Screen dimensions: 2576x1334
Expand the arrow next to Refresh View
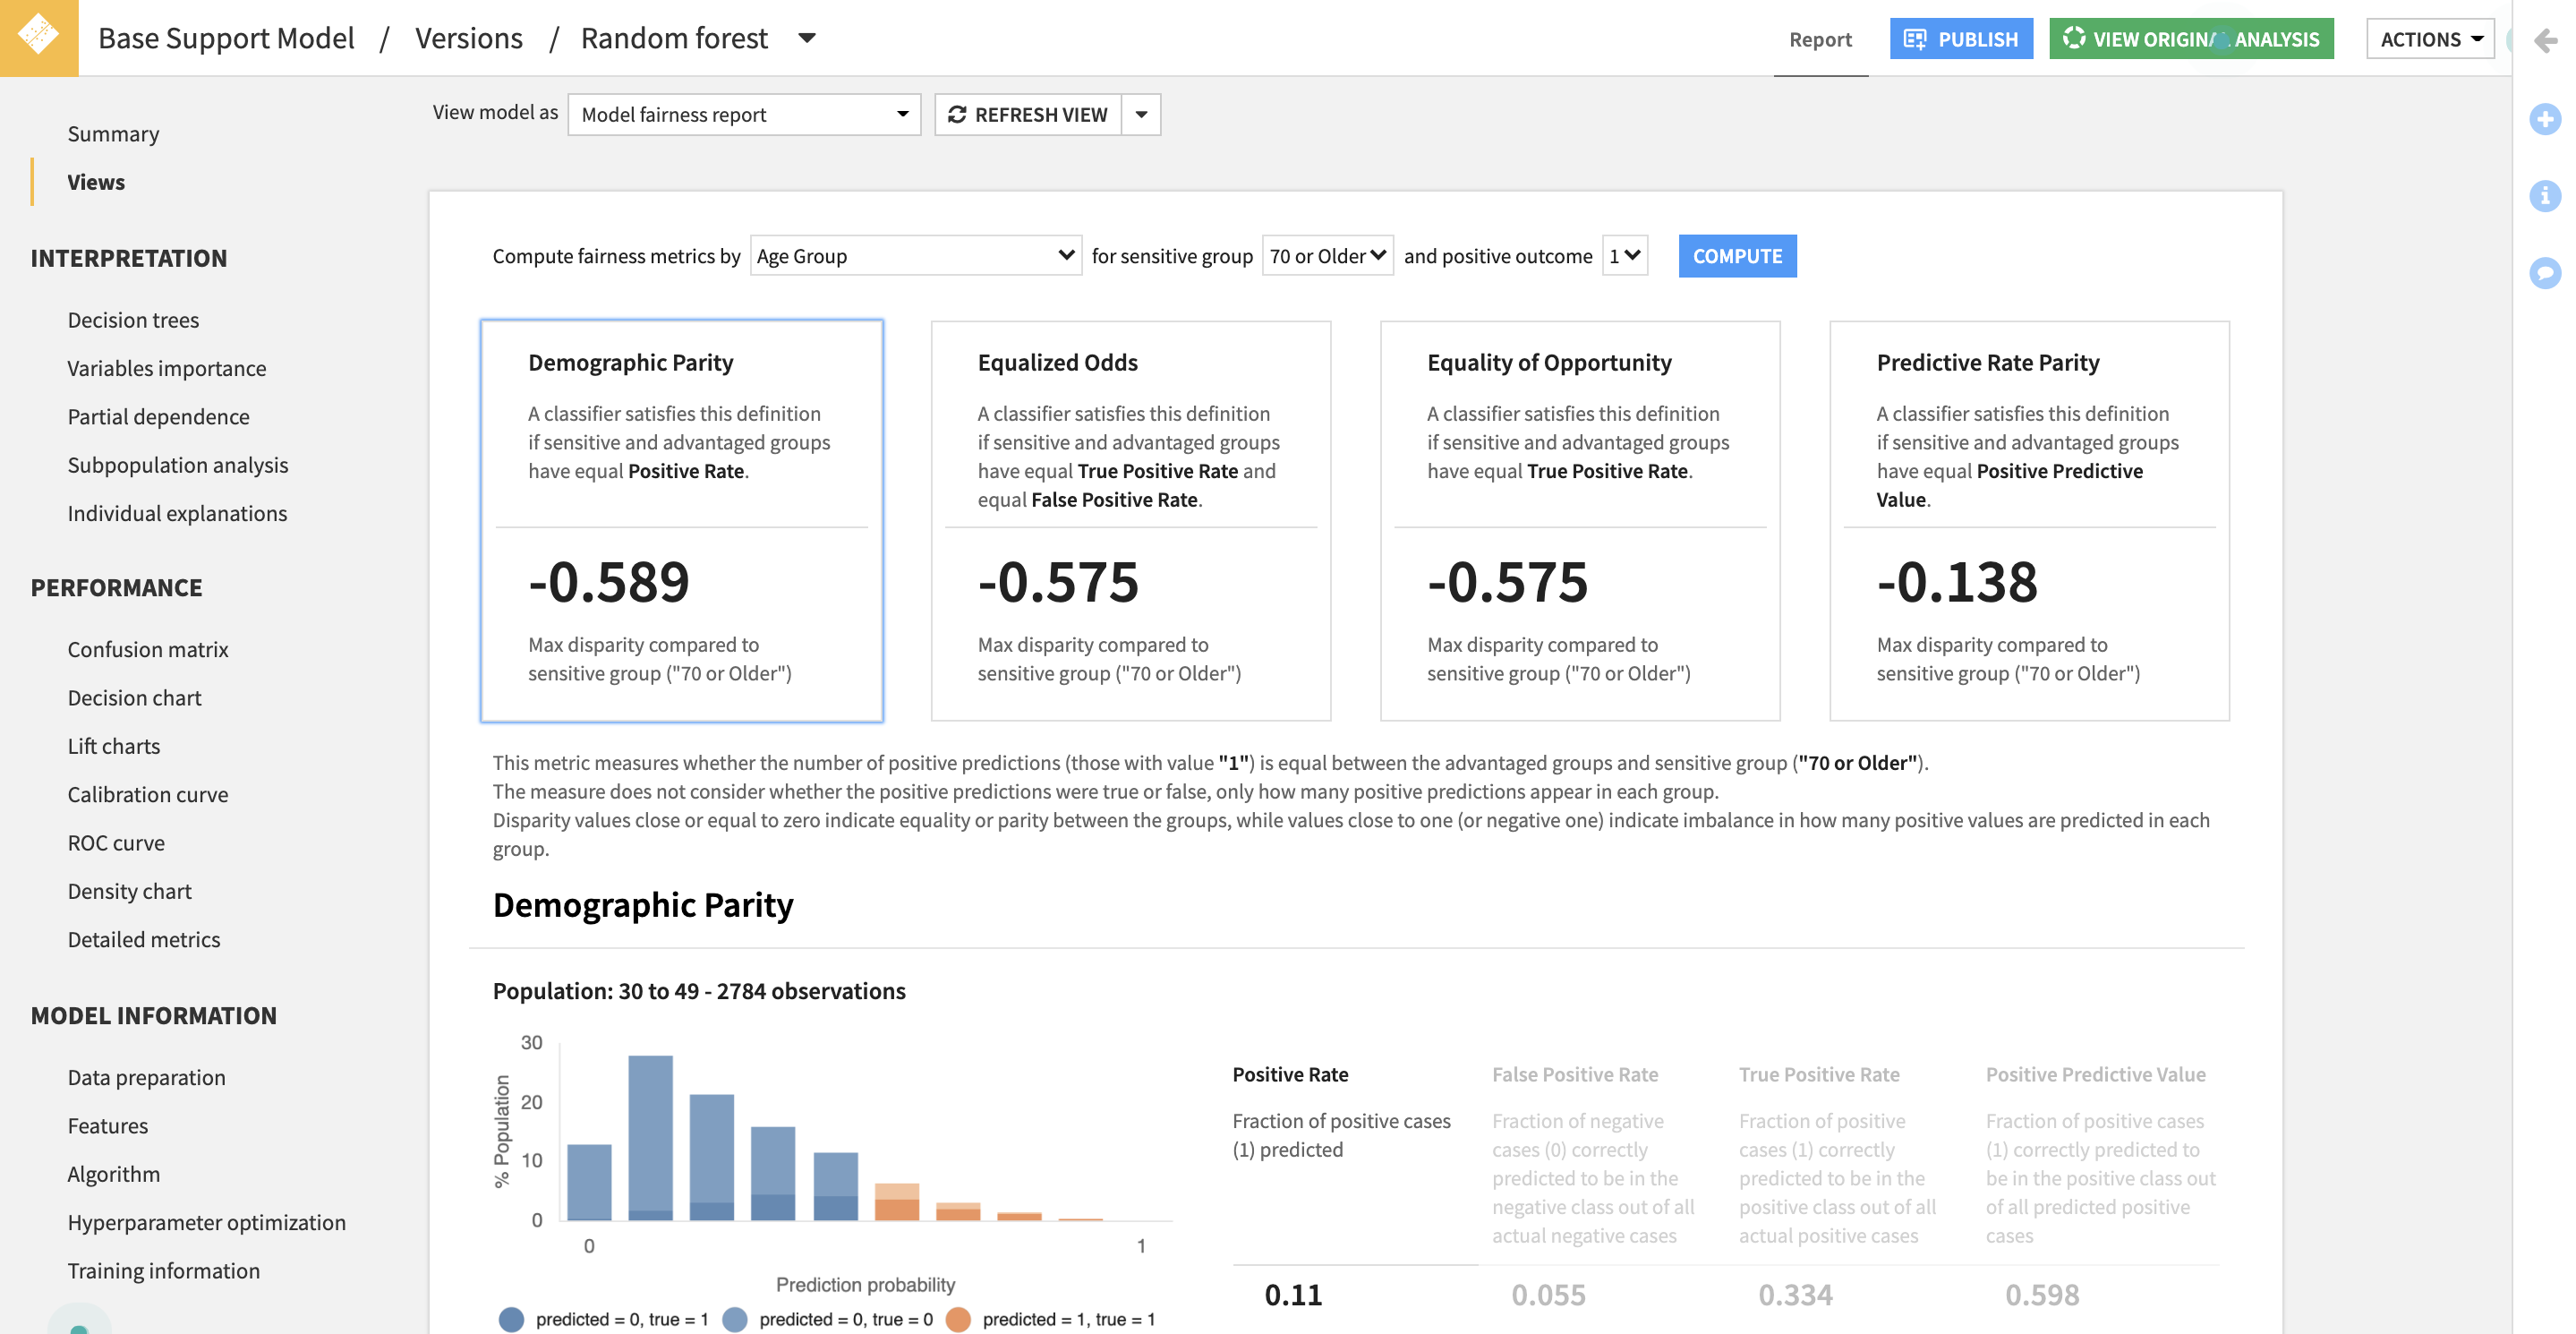pyautogui.click(x=1141, y=115)
